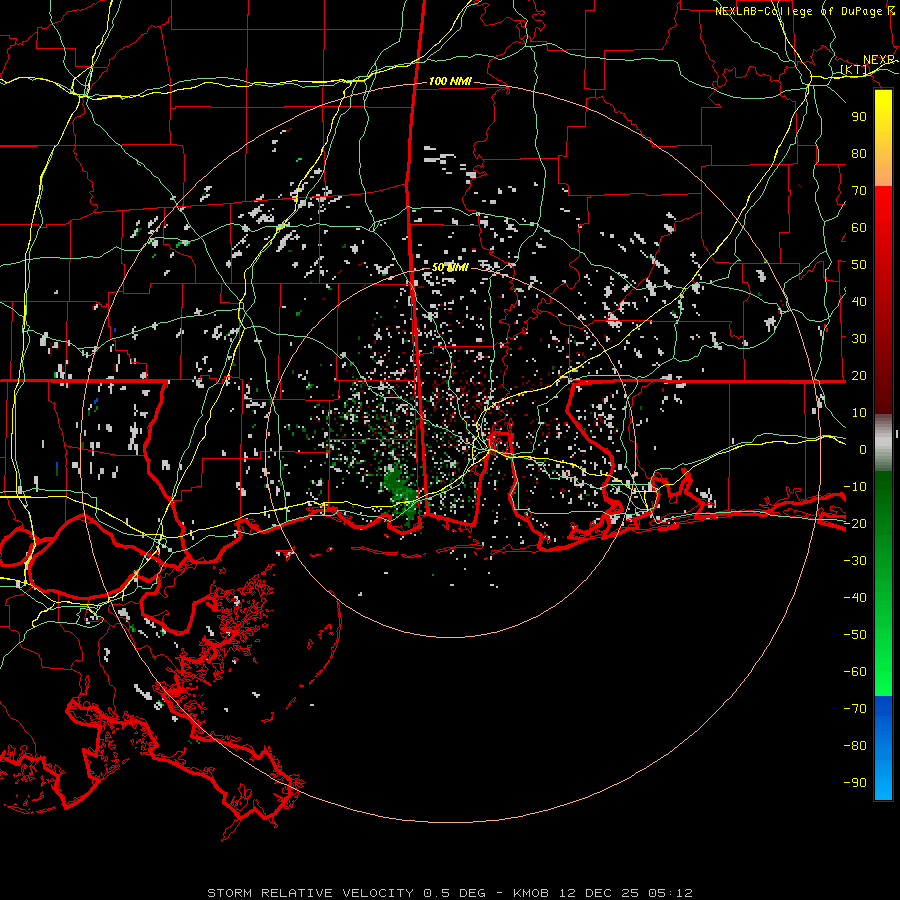Click the 50 NMI range ring label
900x900 pixels.
click(450, 267)
